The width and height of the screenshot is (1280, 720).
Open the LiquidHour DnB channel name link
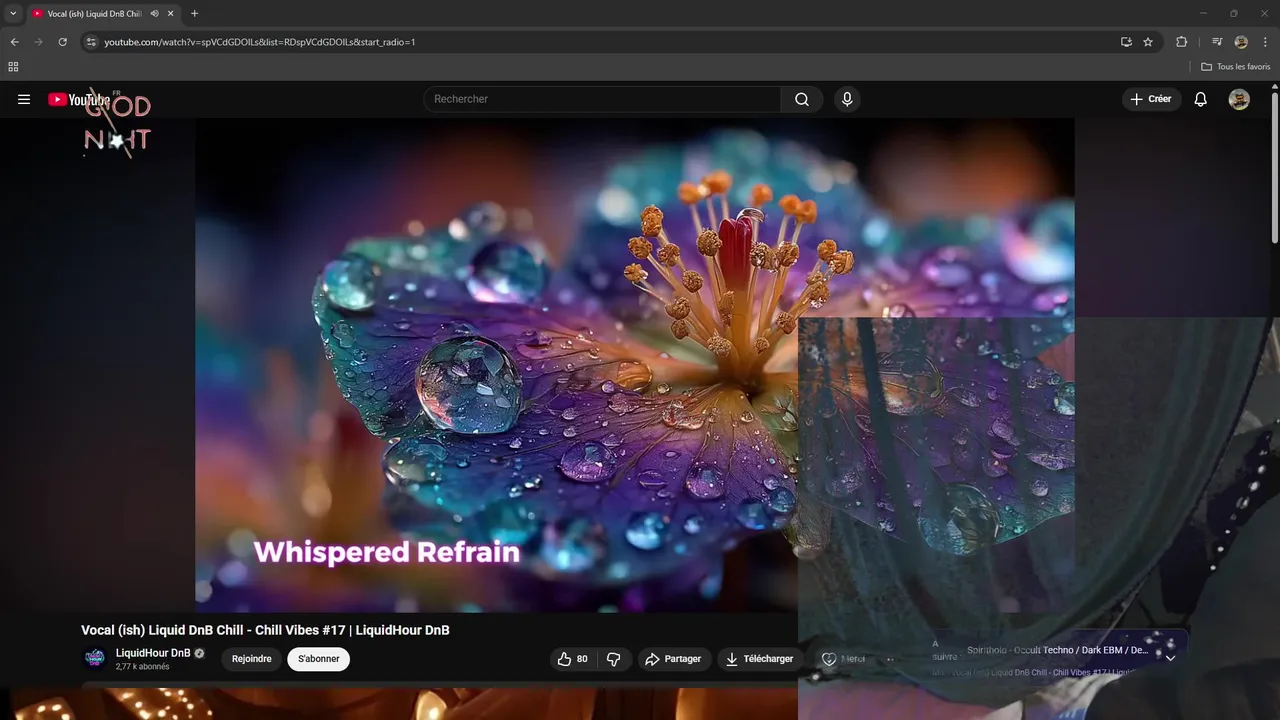pyautogui.click(x=153, y=653)
